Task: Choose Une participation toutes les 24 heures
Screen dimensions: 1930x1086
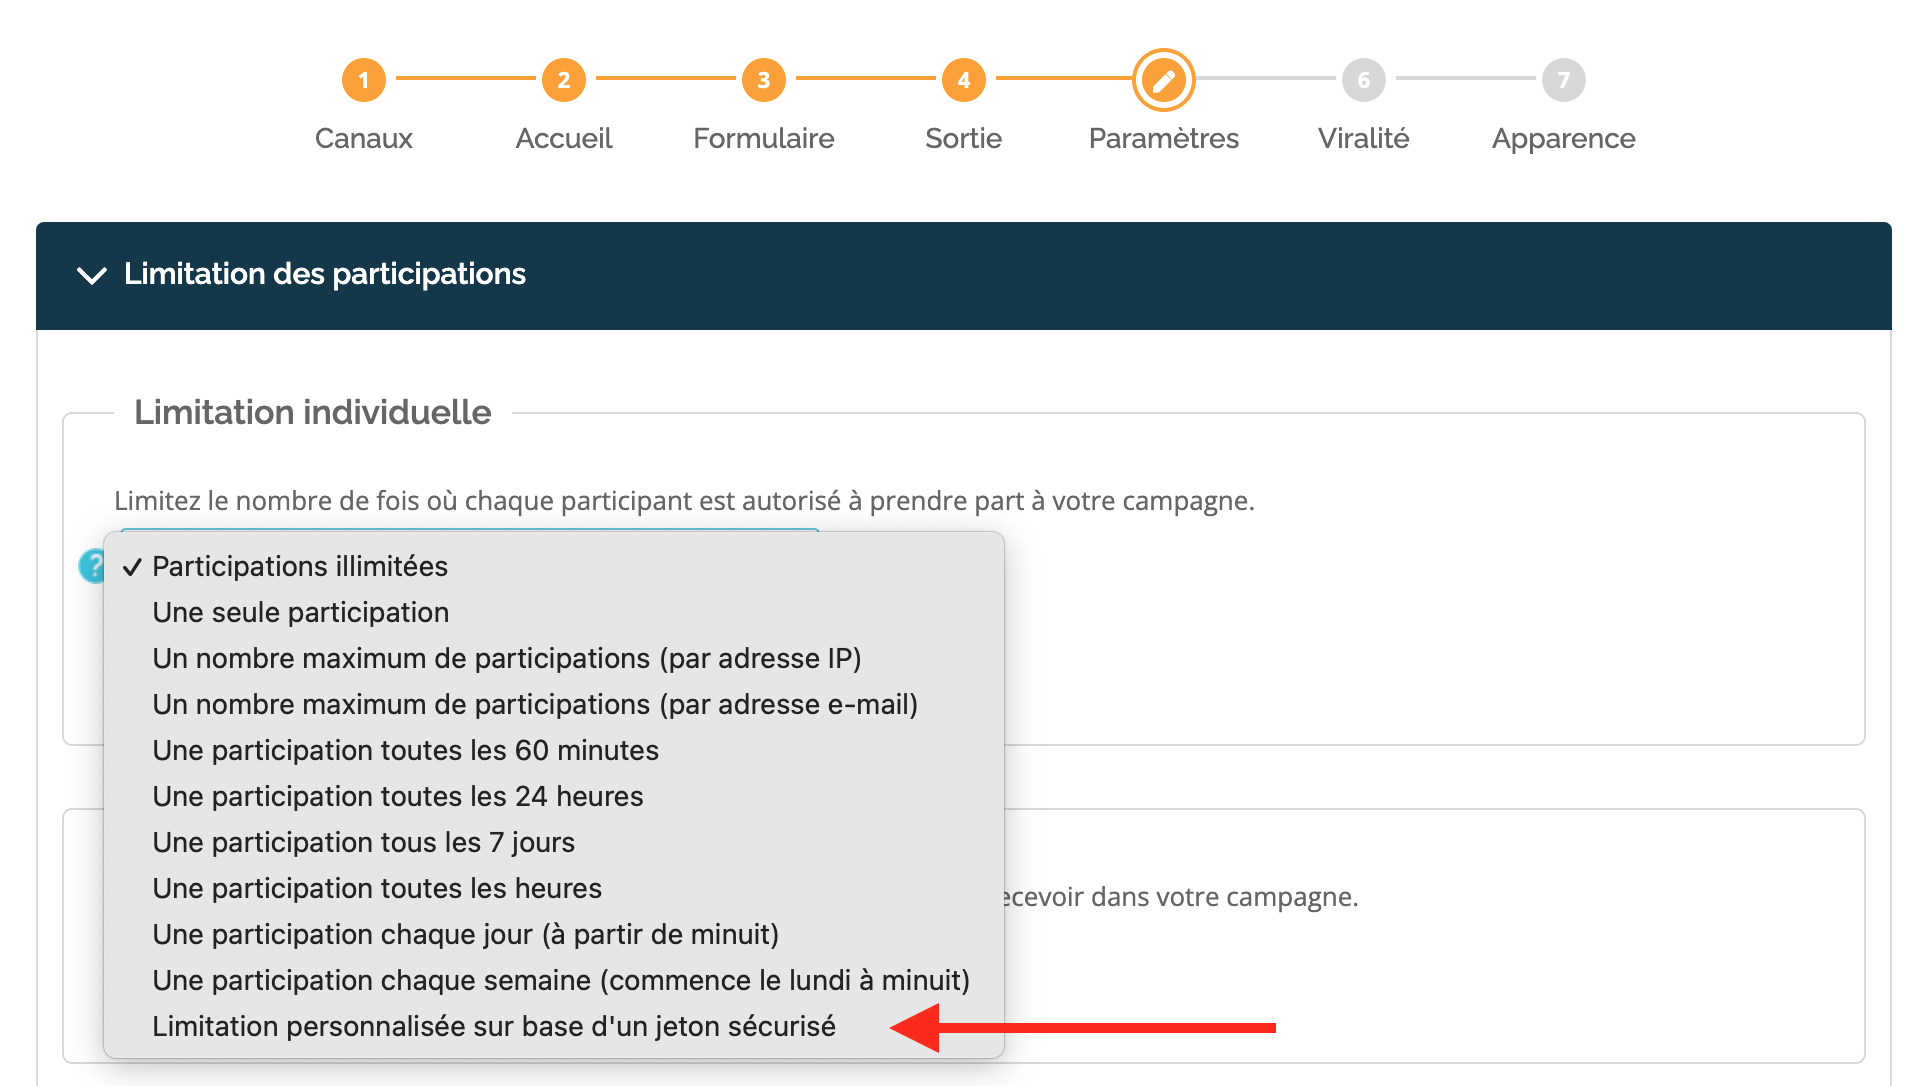Action: (554, 796)
